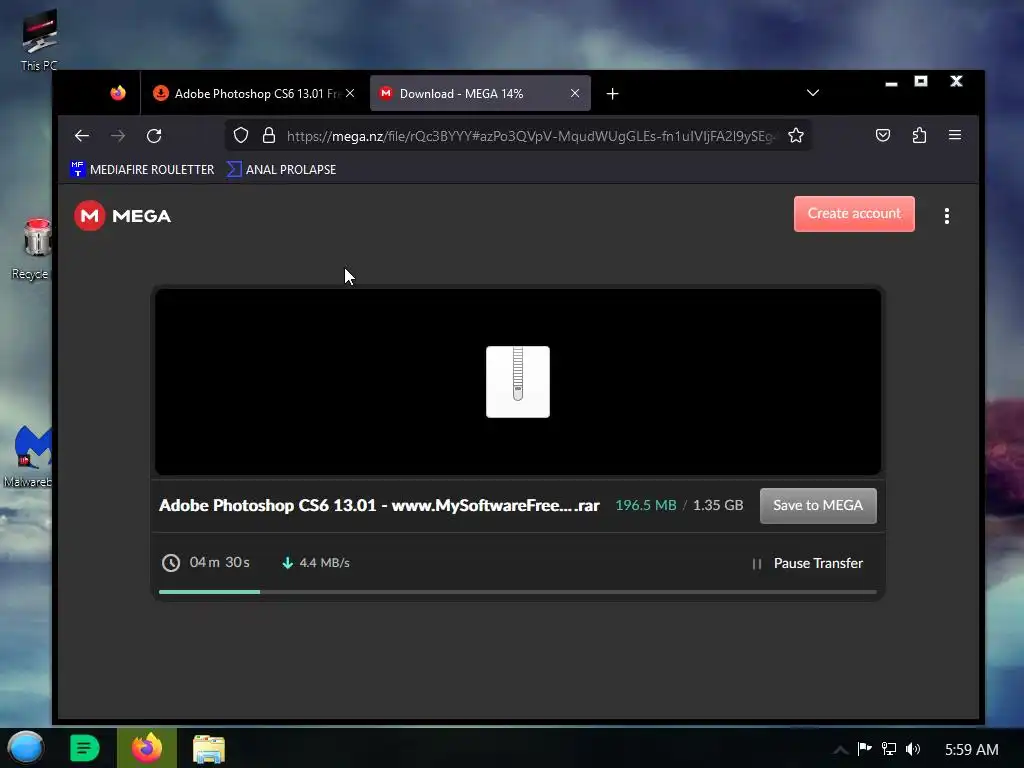Open File Explorer from the taskbar

coord(209,749)
